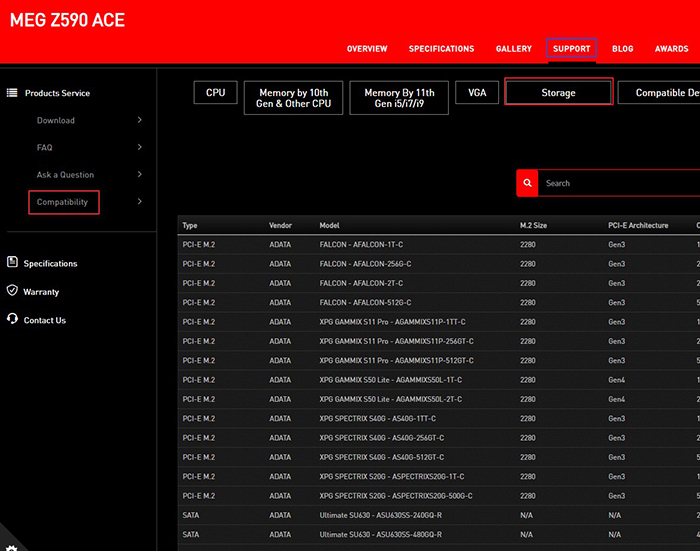Select XPG GAMMIX S11 Pro AGAMMIXS11P-512GT-C
Screen dimensions: 700x551
(396, 360)
